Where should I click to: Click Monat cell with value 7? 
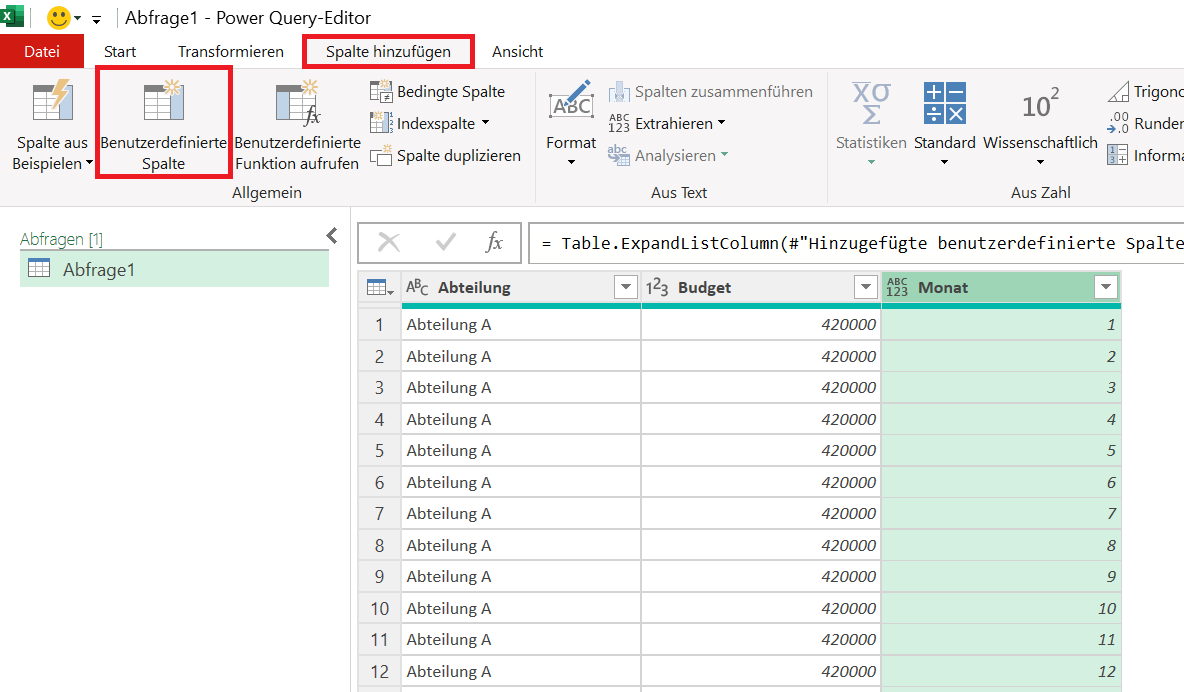coord(1001,514)
